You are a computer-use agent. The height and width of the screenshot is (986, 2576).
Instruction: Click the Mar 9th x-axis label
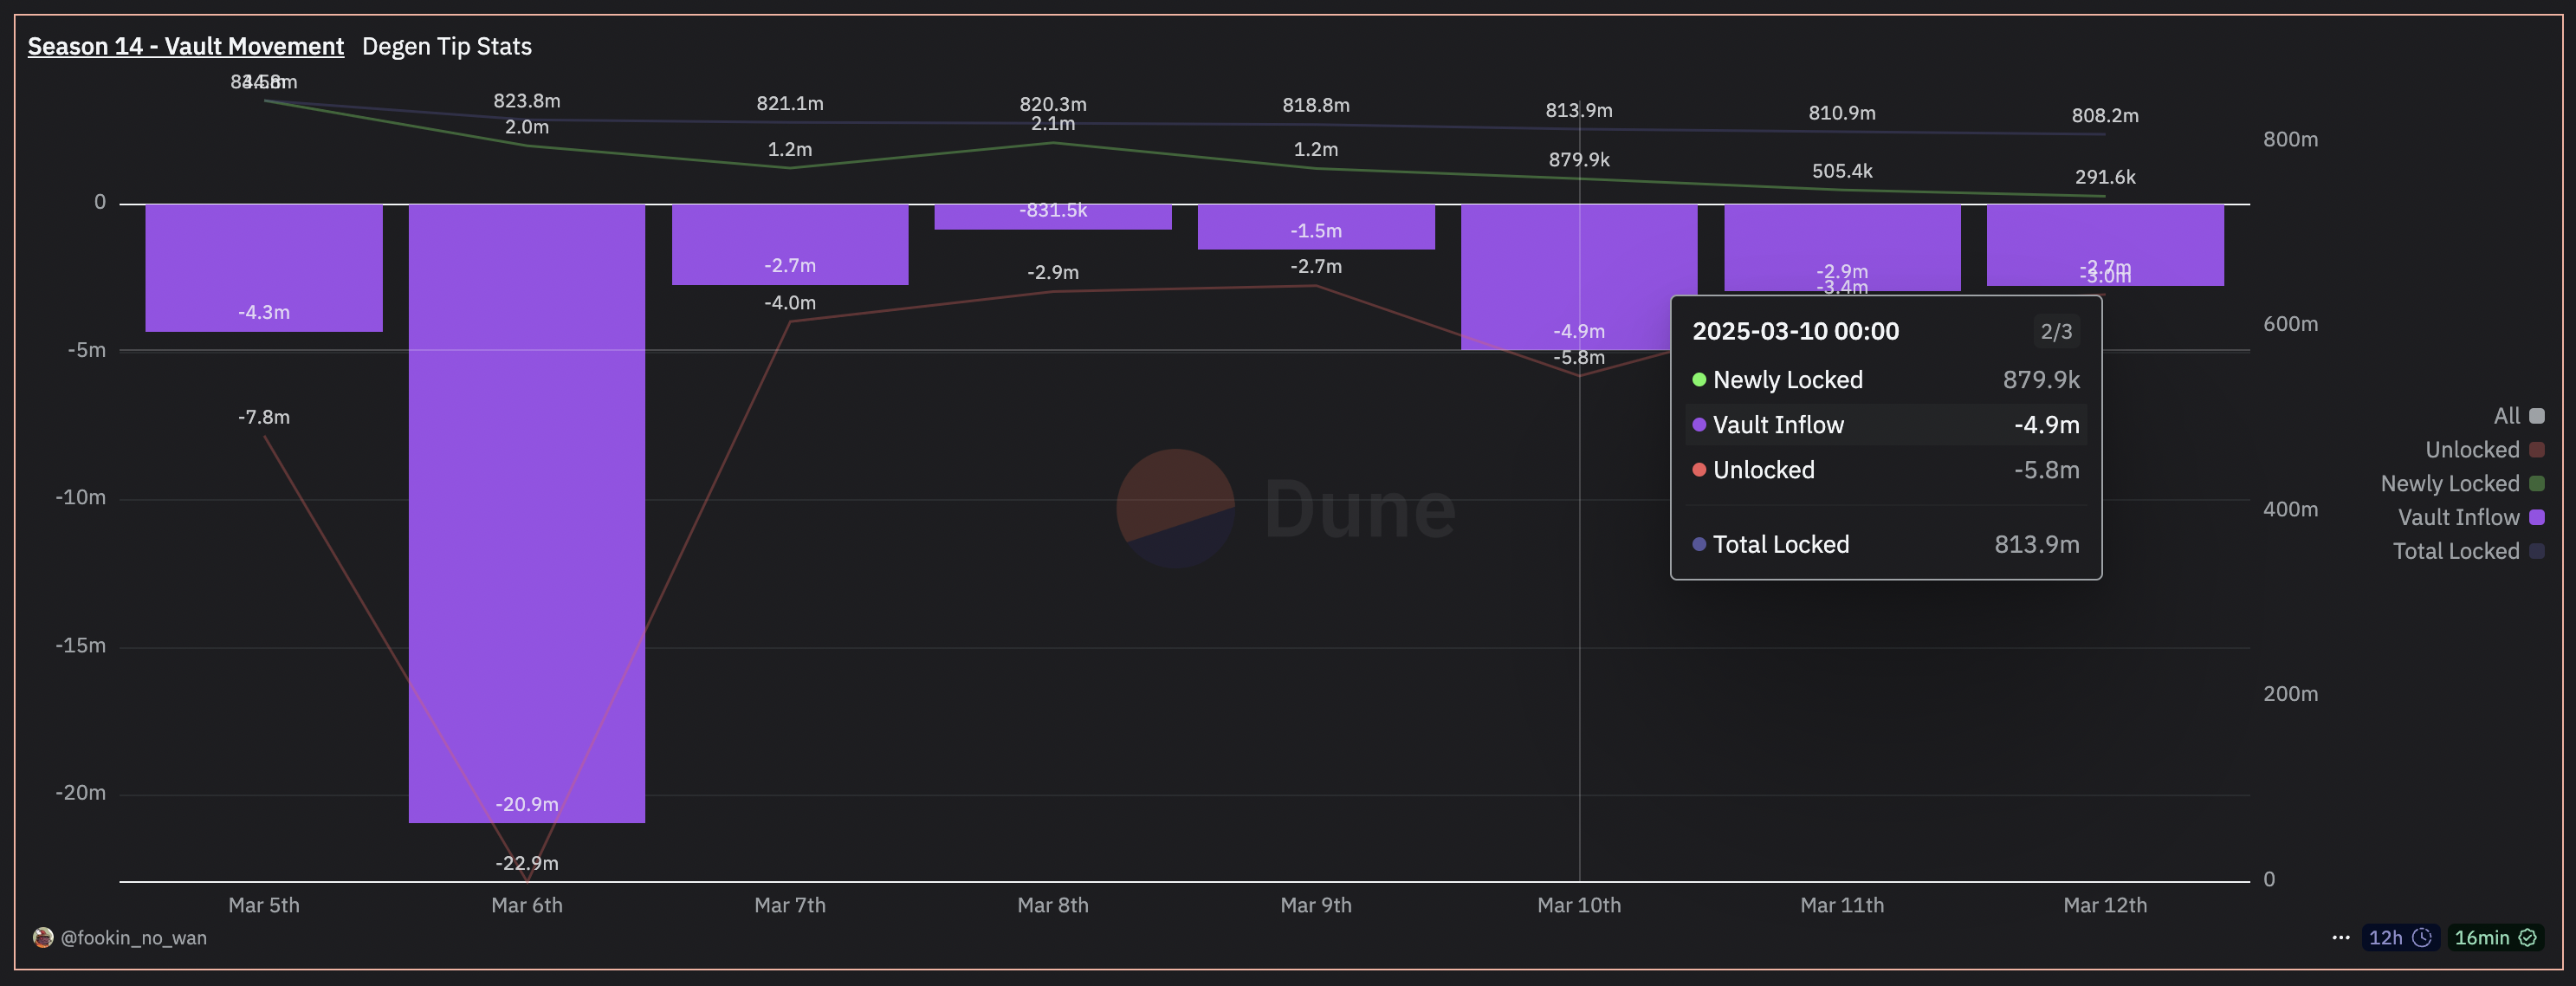[1316, 905]
